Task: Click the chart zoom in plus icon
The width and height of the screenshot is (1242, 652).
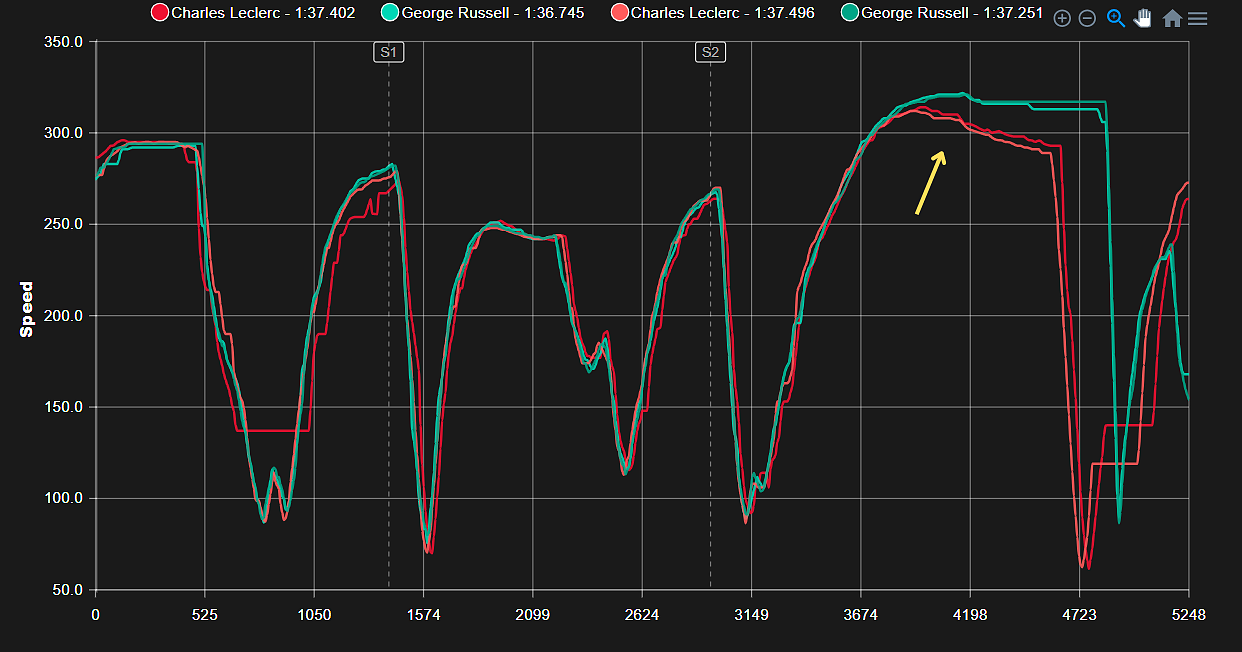Action: pyautogui.click(x=1062, y=18)
